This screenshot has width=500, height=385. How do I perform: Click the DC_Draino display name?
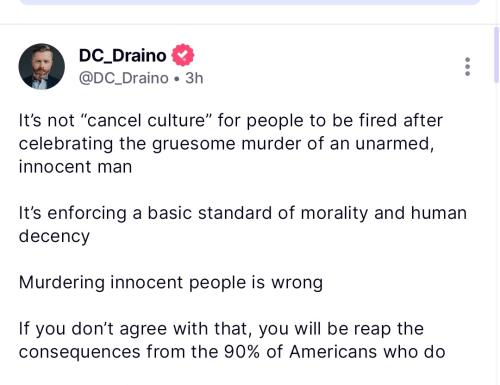(122, 55)
